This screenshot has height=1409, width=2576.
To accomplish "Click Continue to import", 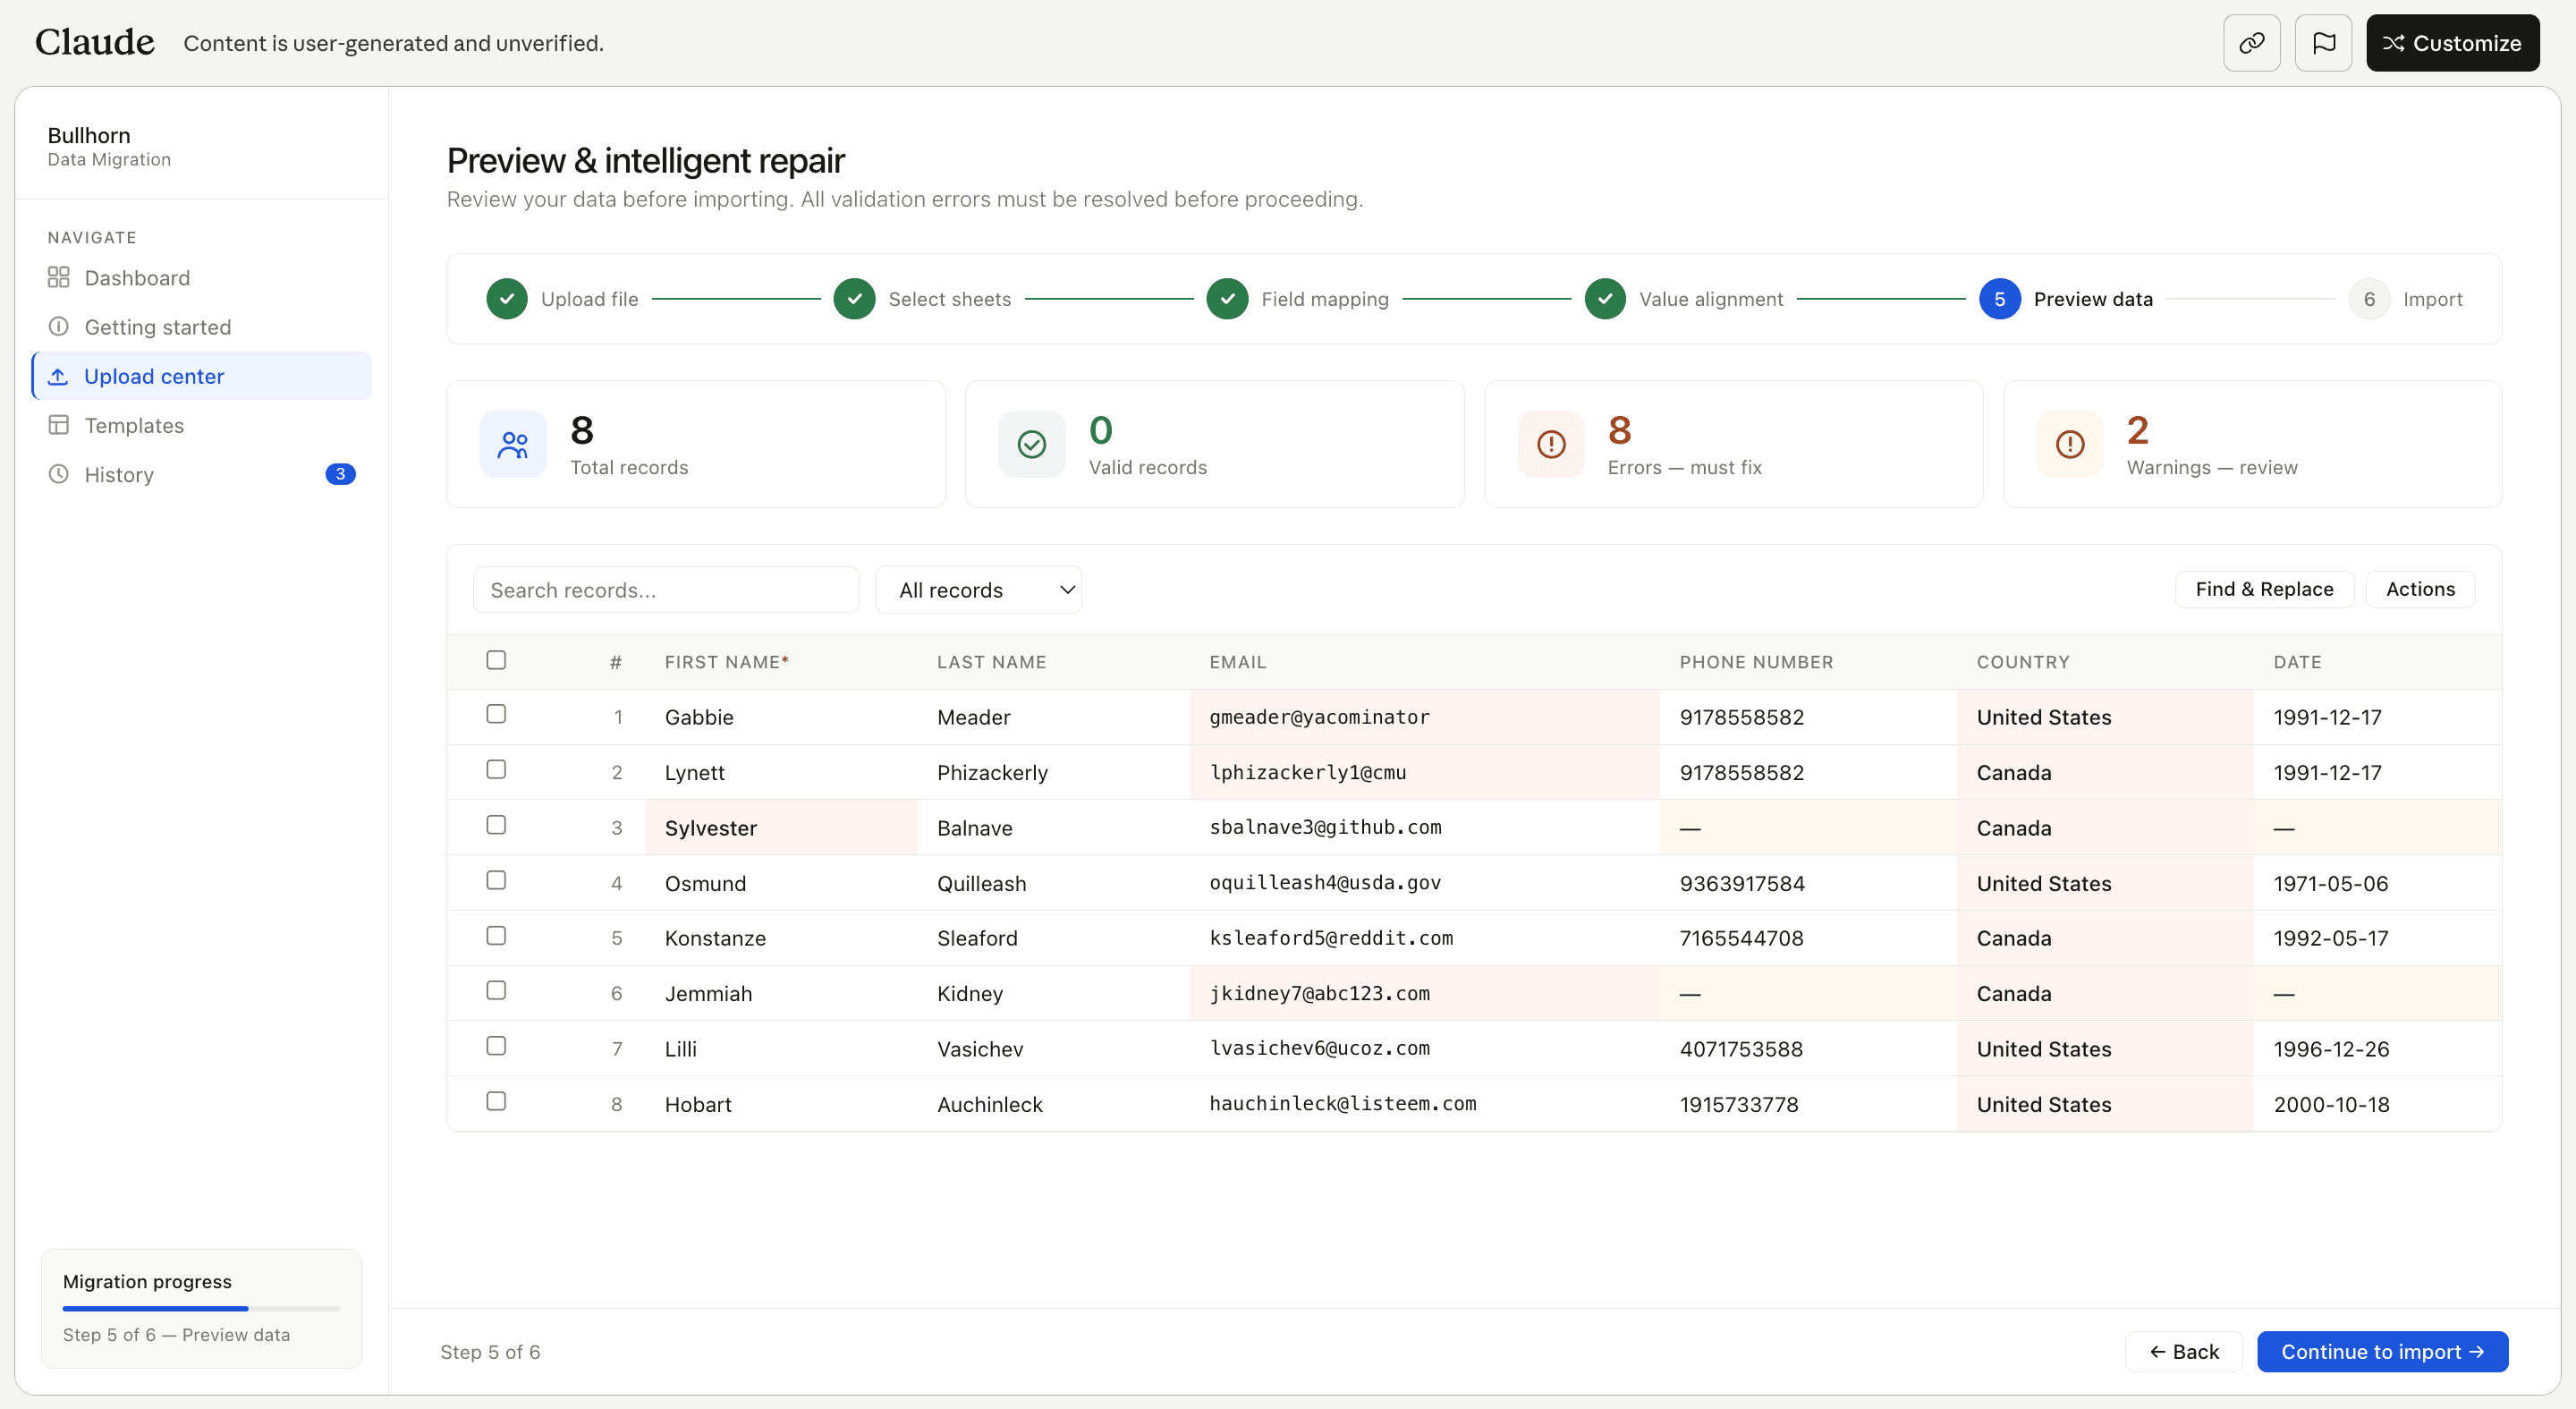I will [x=2382, y=1352].
